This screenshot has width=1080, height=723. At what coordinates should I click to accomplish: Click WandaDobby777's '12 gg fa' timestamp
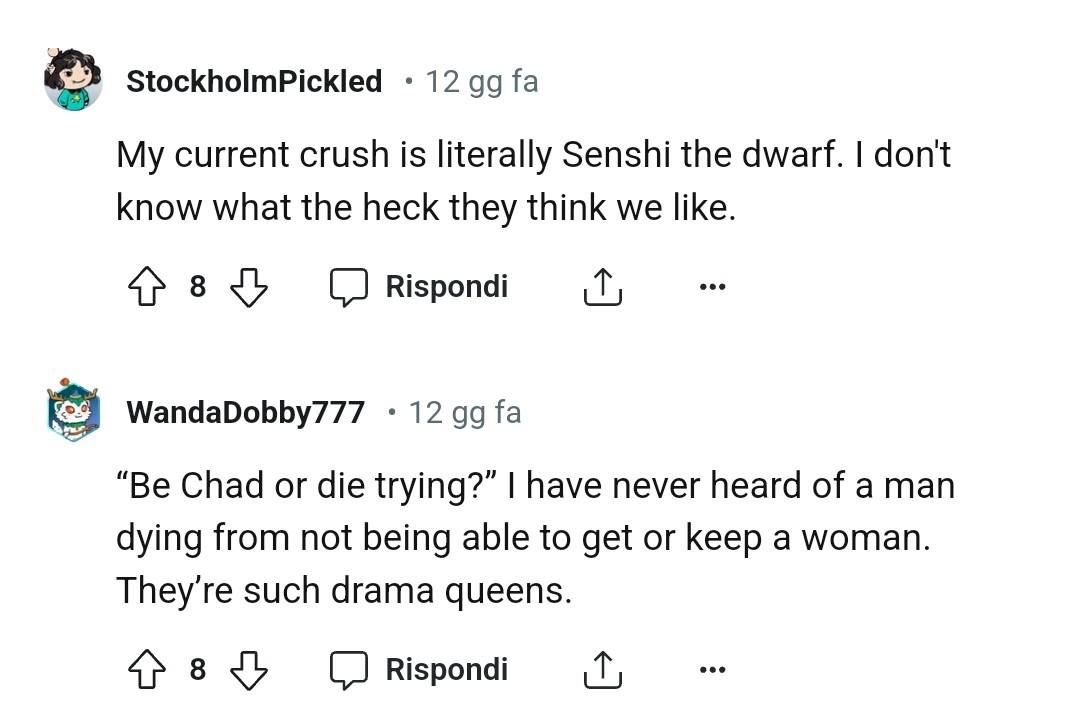[x=465, y=412]
